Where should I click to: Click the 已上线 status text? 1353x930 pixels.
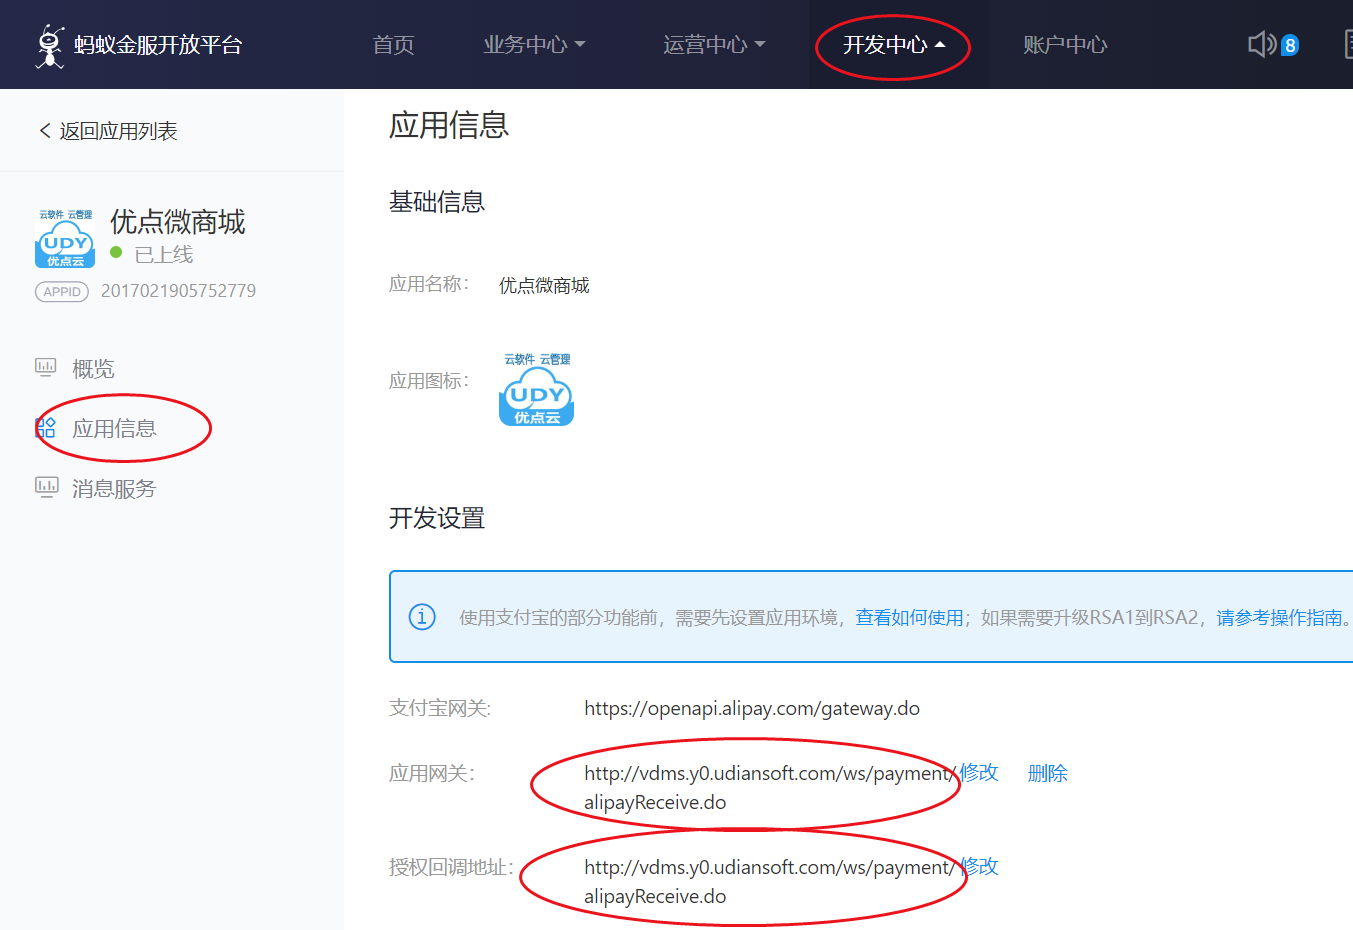pos(164,254)
